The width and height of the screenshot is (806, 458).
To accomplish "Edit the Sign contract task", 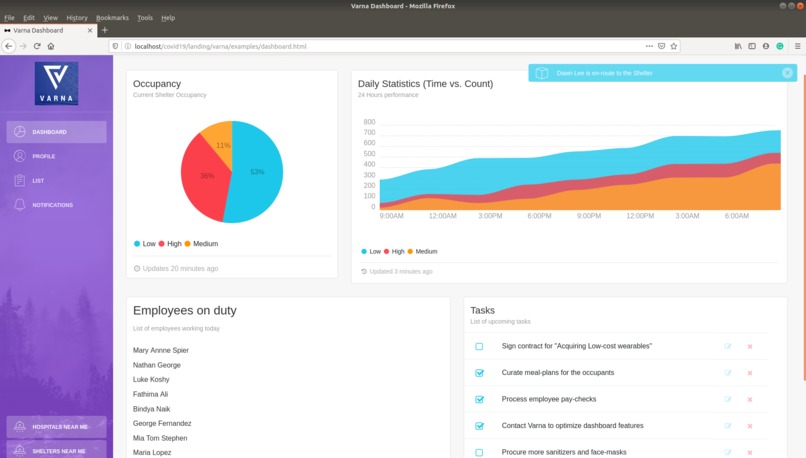I will pos(728,346).
